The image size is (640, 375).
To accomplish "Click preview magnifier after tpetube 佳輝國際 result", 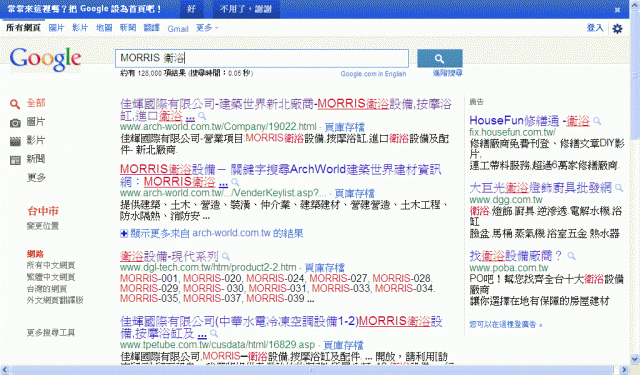I will 214,334.
